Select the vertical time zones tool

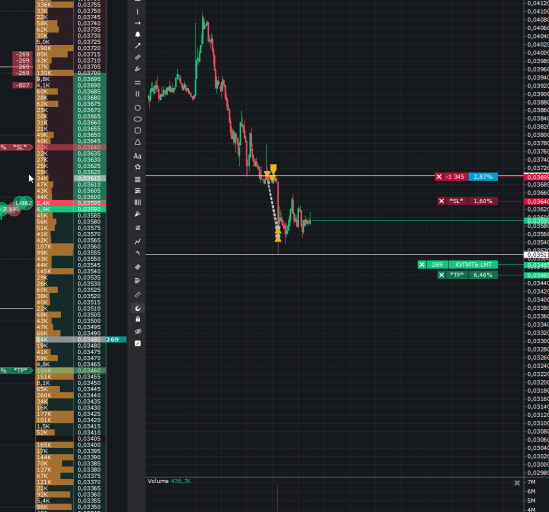pos(138,202)
